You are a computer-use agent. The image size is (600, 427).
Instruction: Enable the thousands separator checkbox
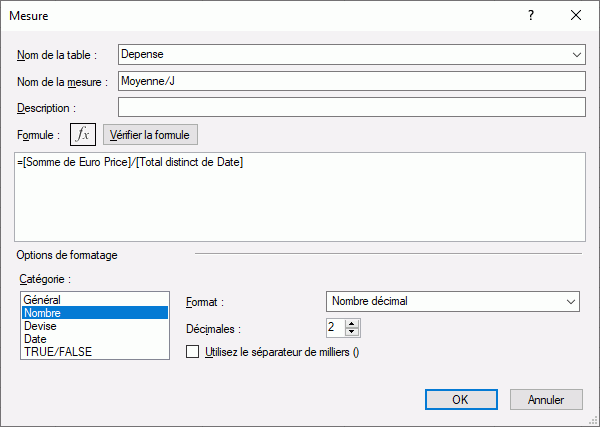coord(193,351)
